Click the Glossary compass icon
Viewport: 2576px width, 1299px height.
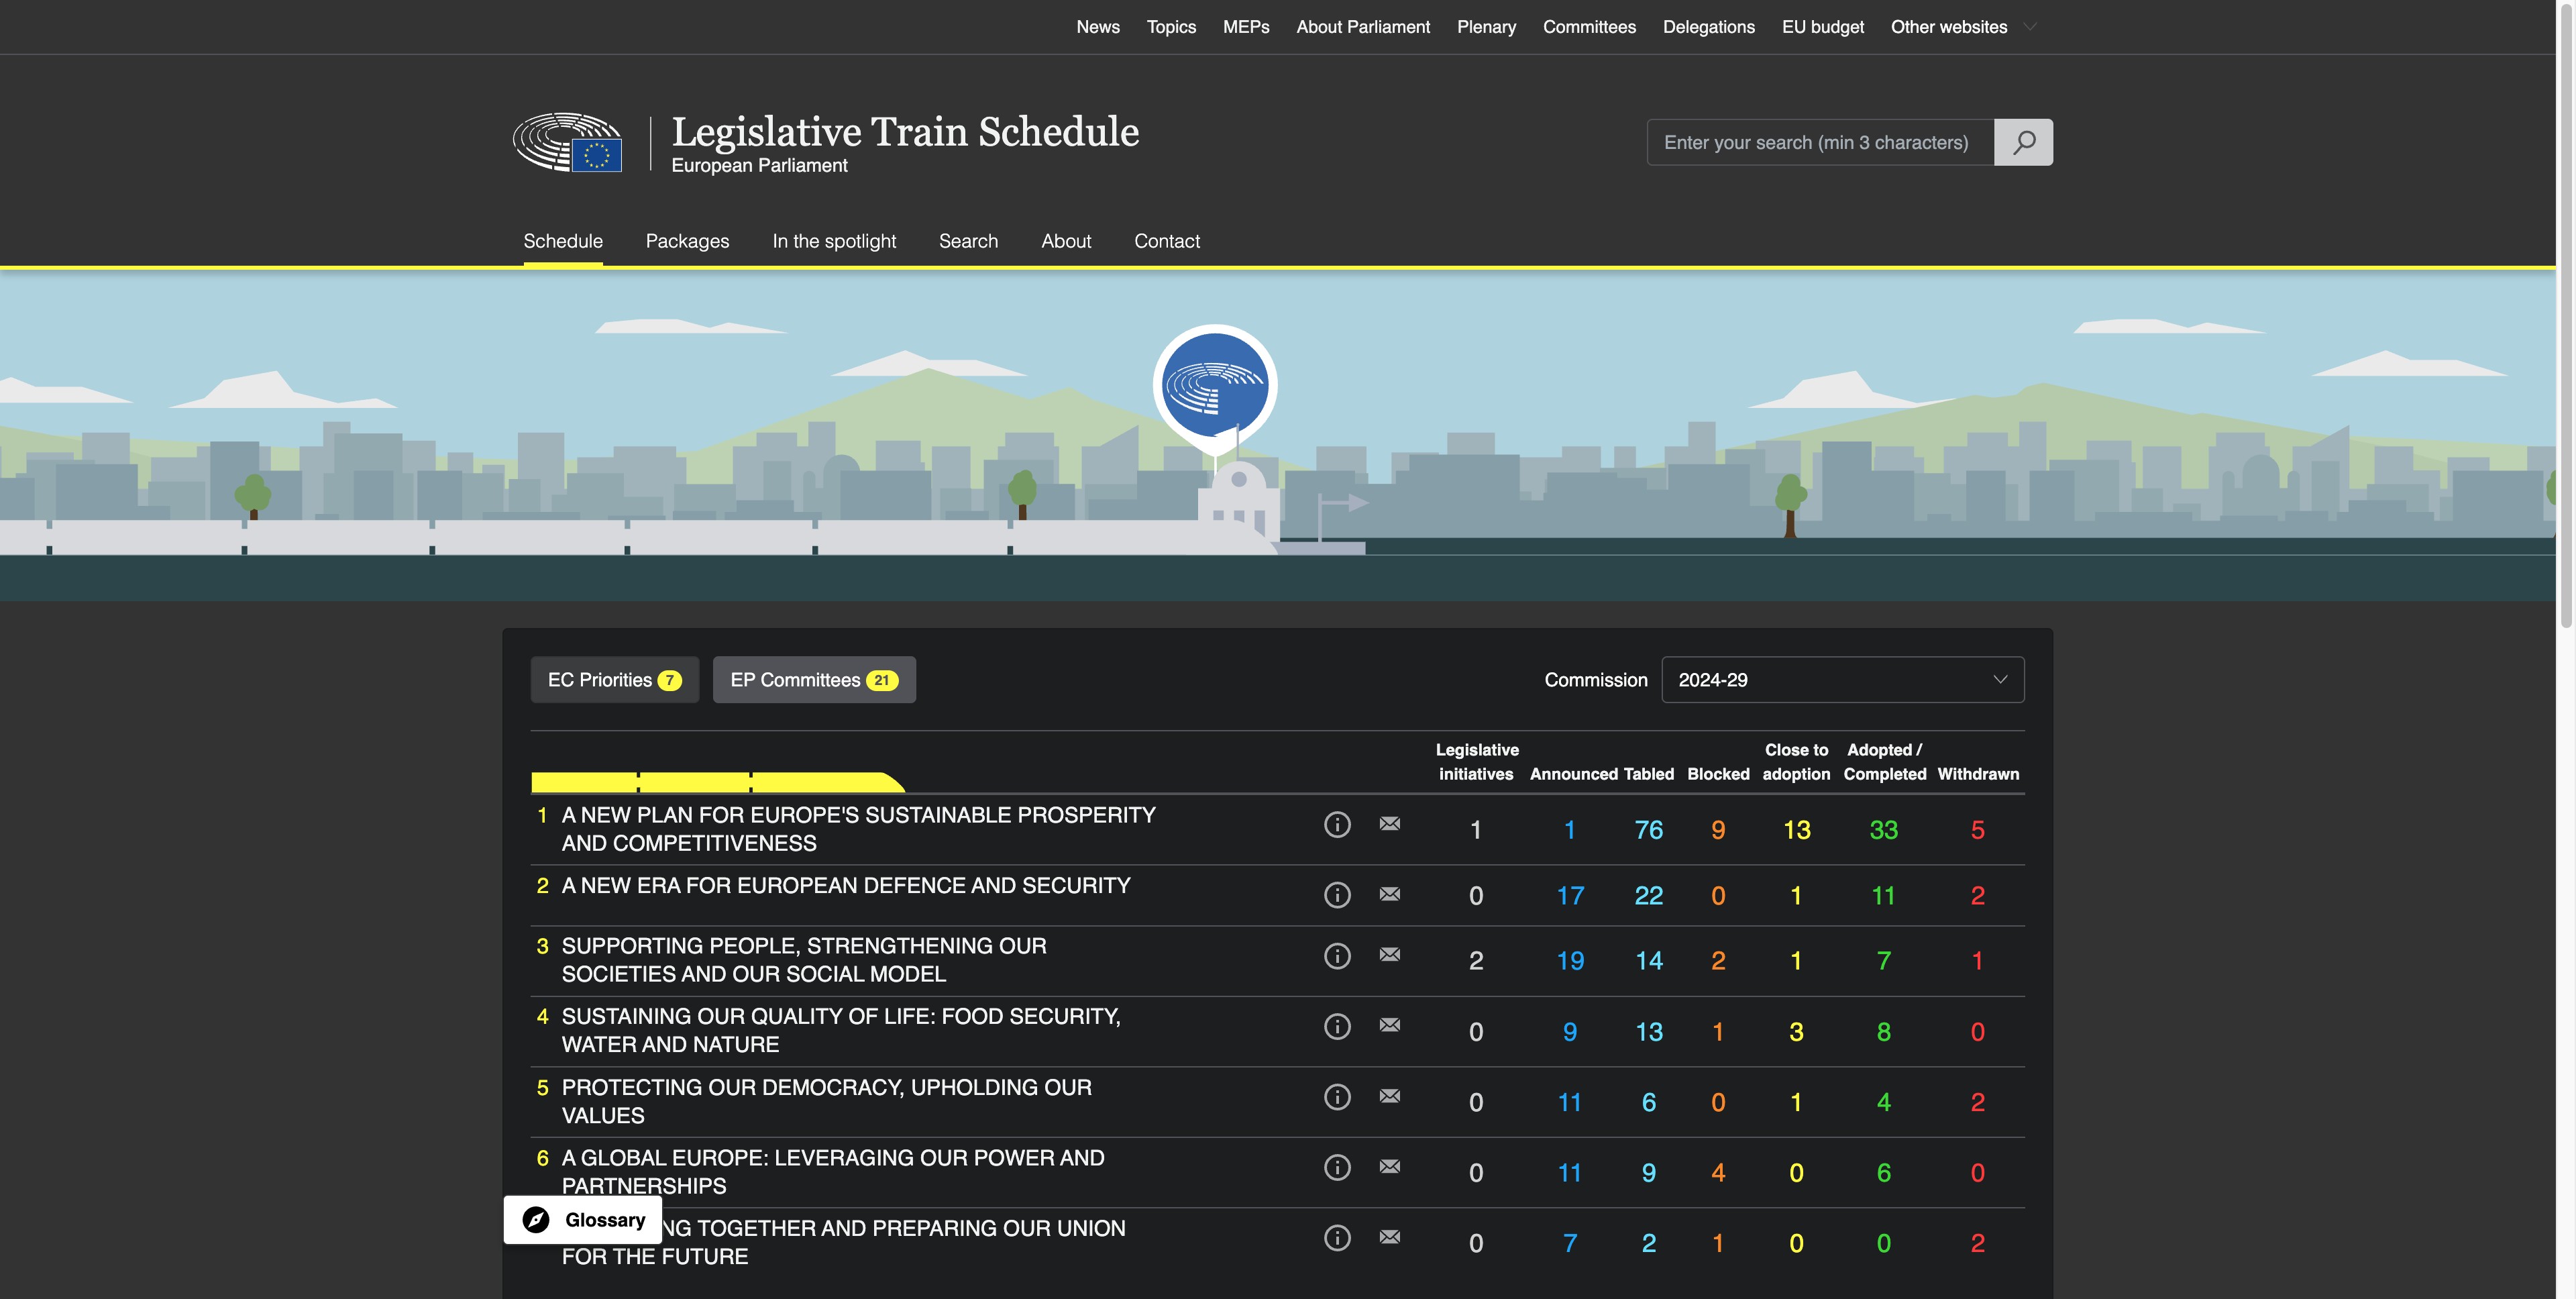(x=536, y=1219)
